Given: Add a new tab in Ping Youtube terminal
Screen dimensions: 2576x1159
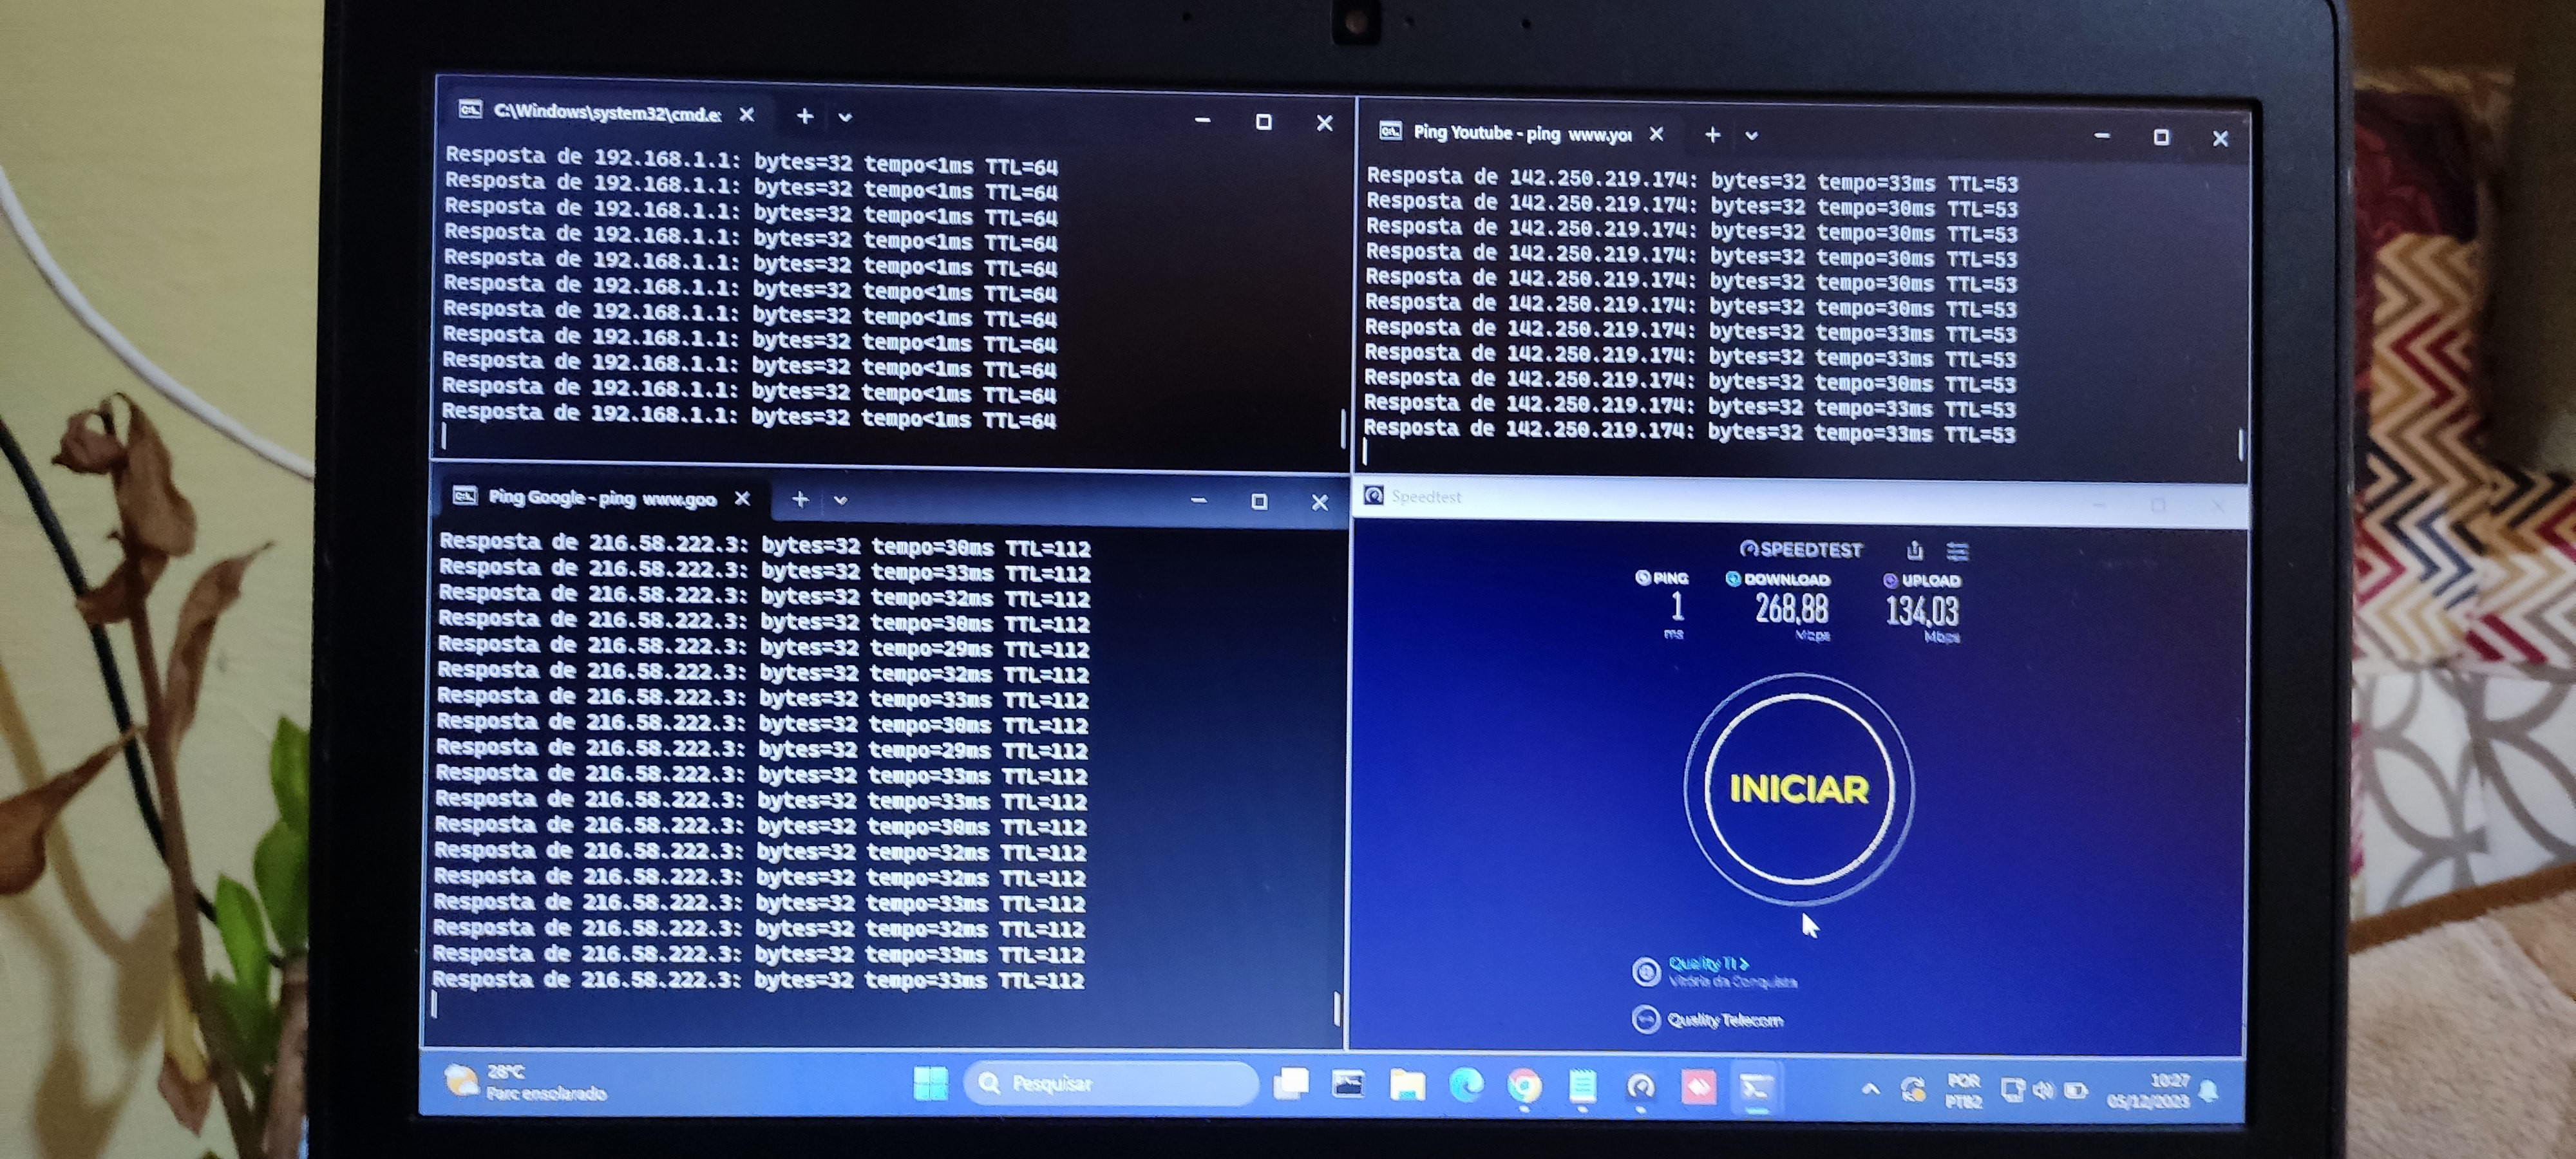Looking at the screenshot, I should click(x=1712, y=135).
